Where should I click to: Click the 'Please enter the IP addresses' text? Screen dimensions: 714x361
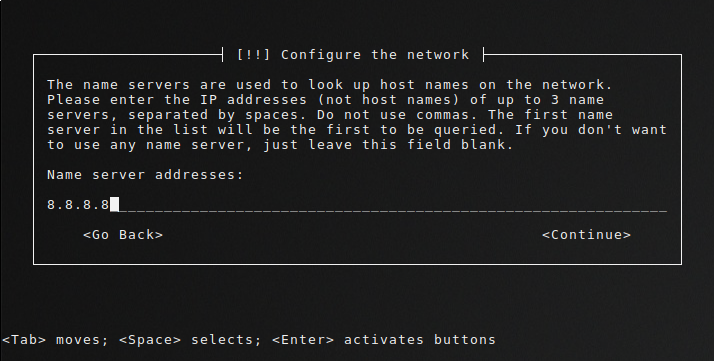pyautogui.click(x=177, y=100)
